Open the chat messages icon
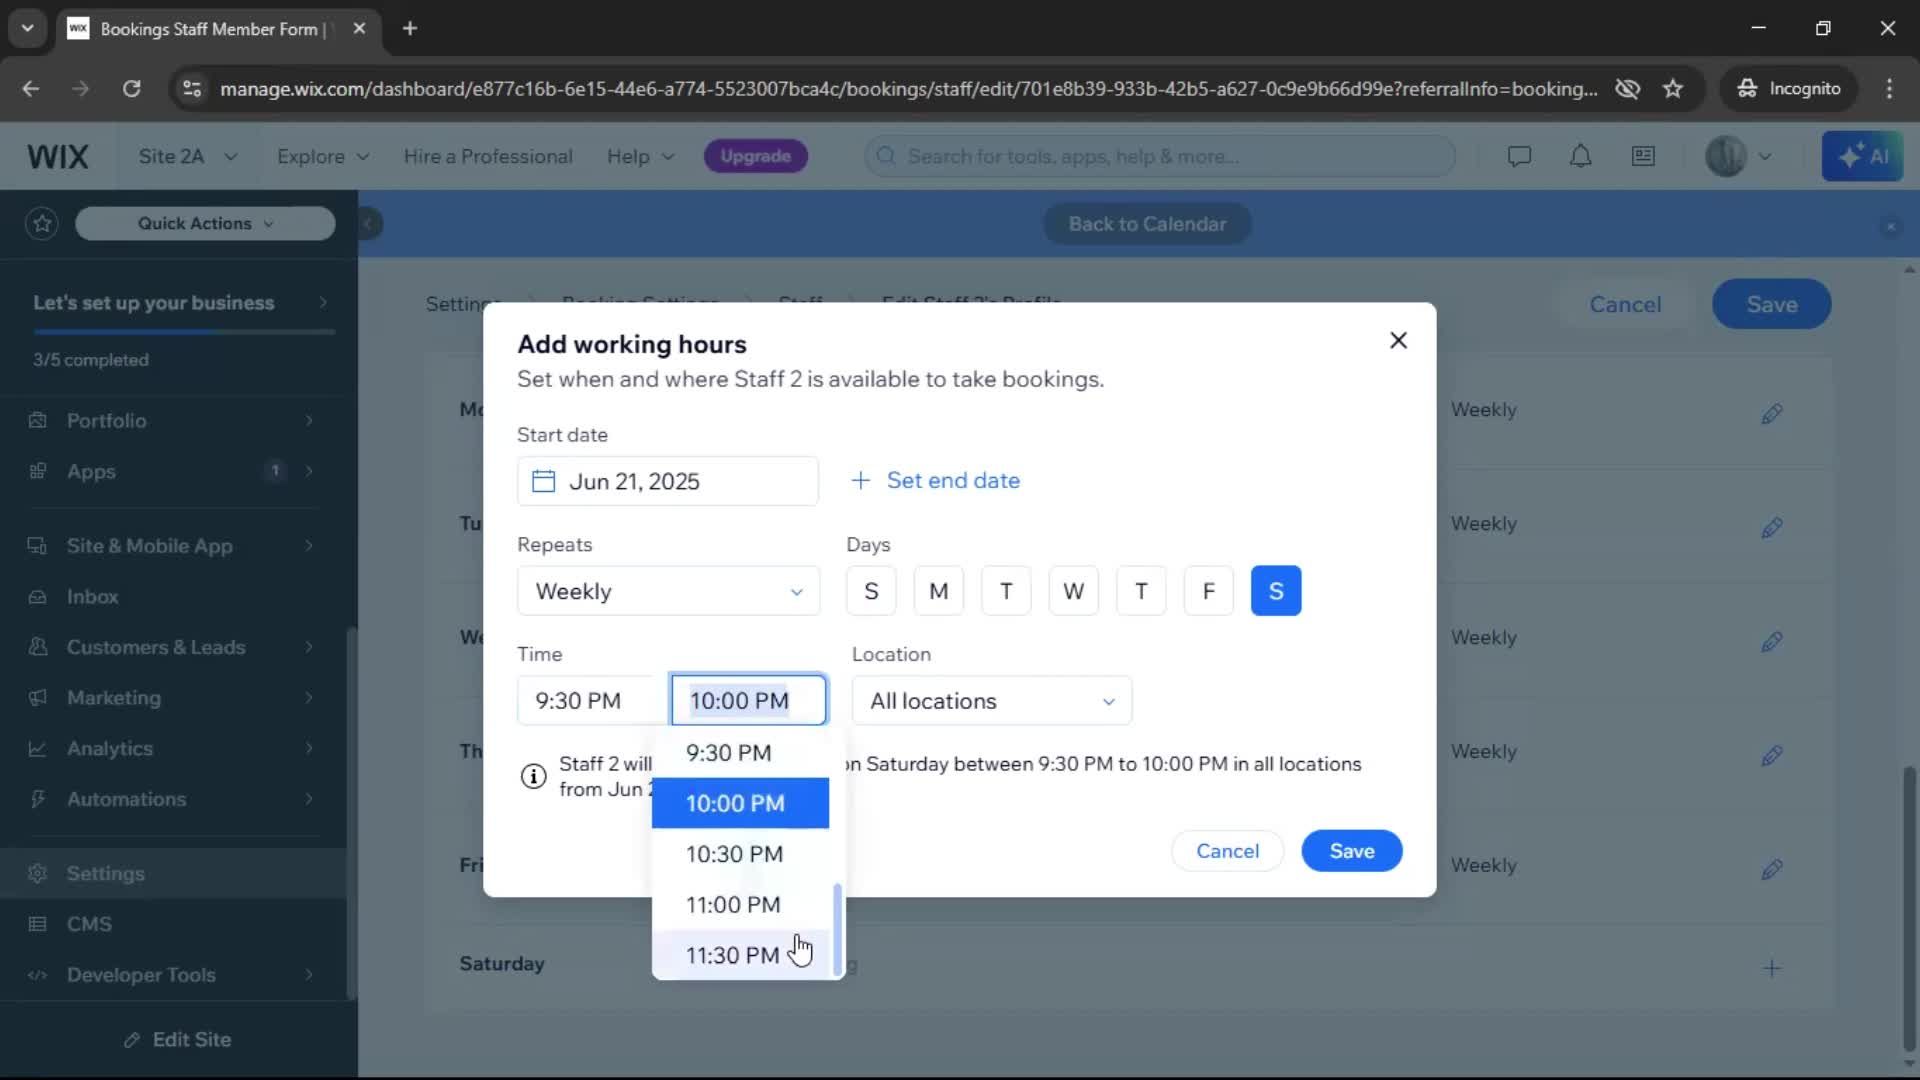This screenshot has height=1080, width=1920. tap(1519, 156)
